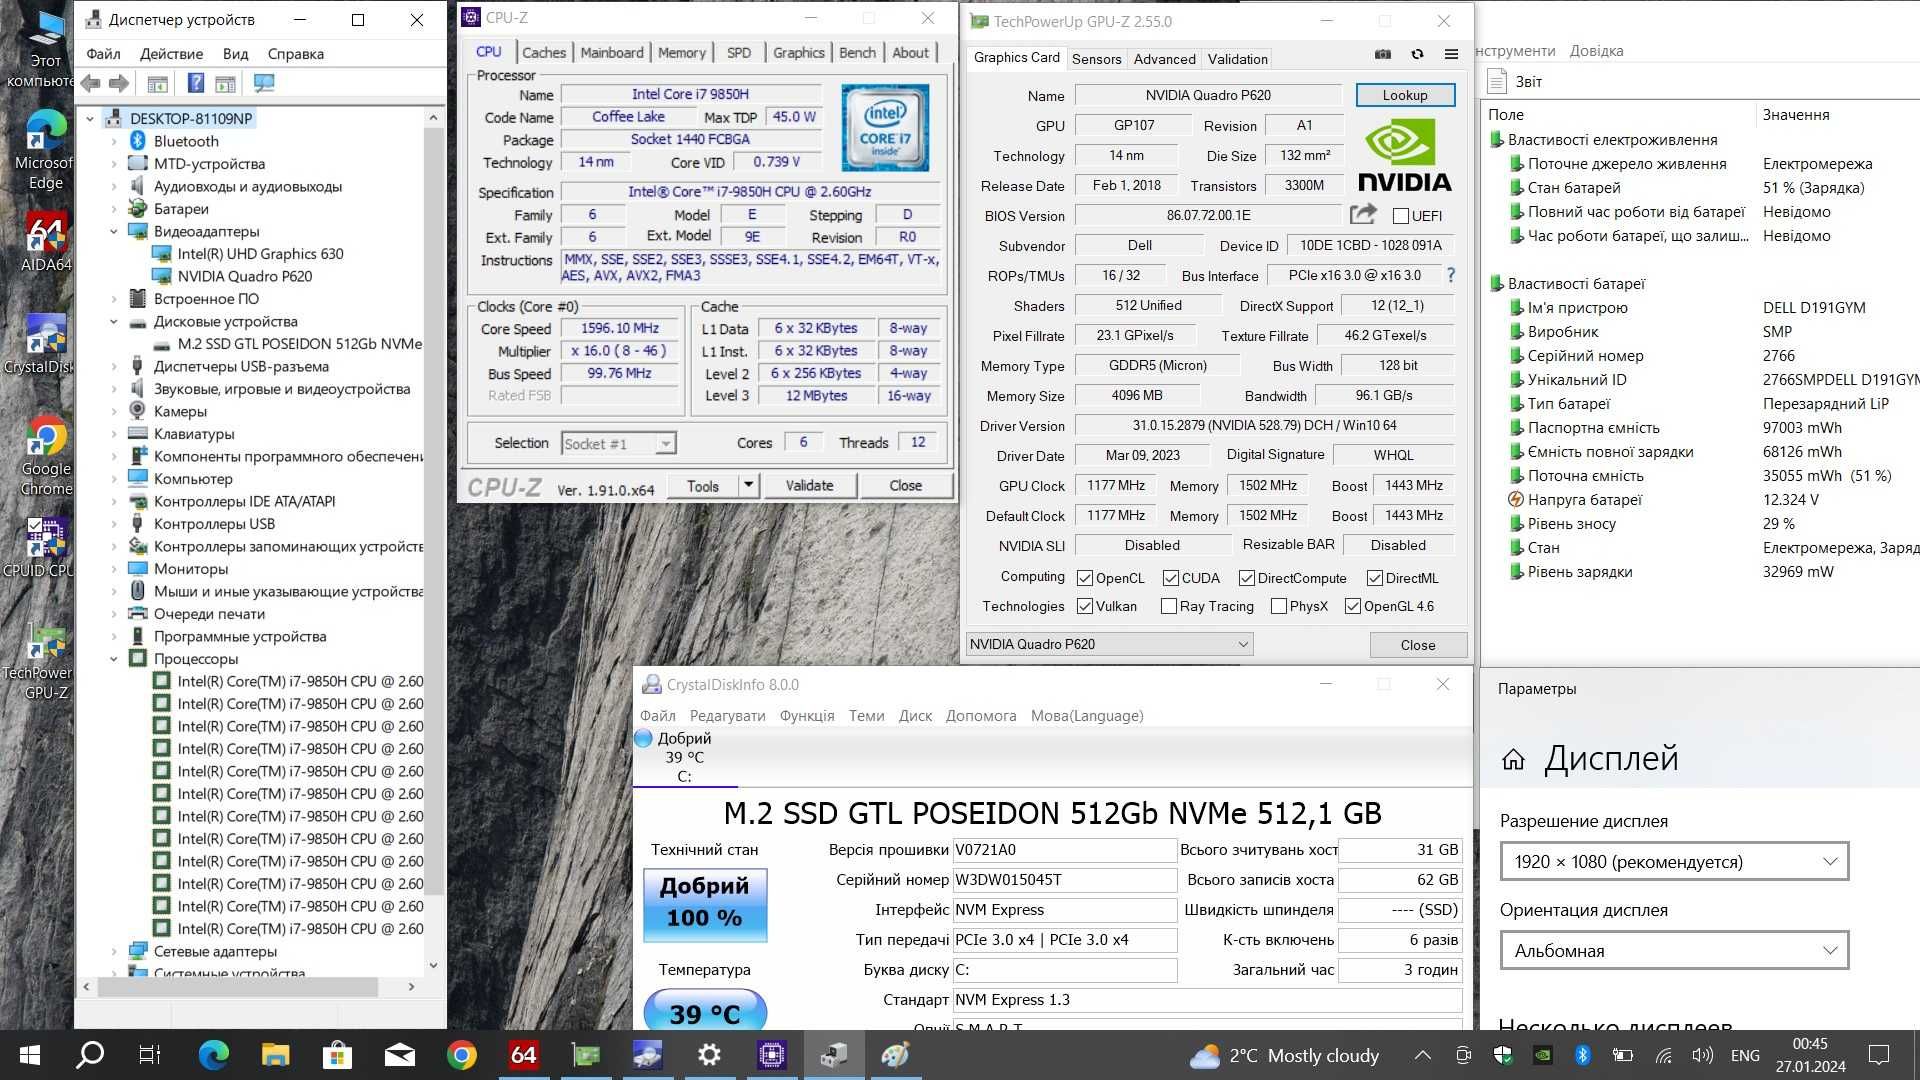
Task: Click the GPU-Z refresh icon
Action: 1417,54
